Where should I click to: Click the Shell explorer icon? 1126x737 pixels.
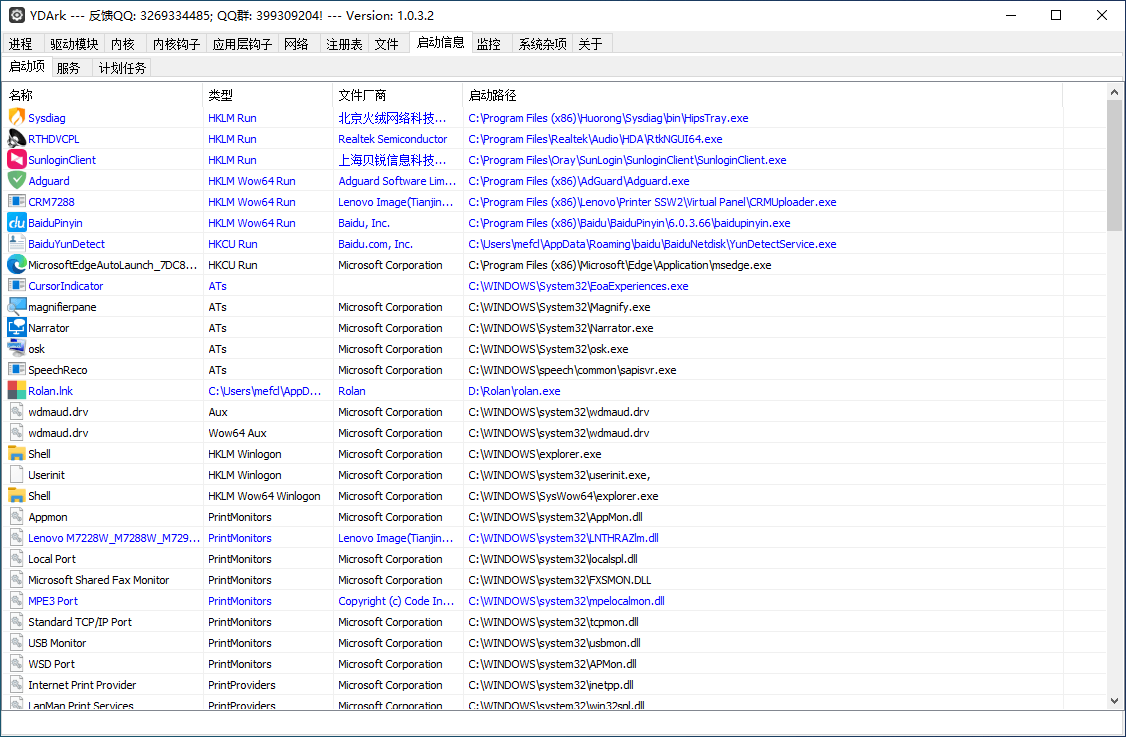coord(16,453)
